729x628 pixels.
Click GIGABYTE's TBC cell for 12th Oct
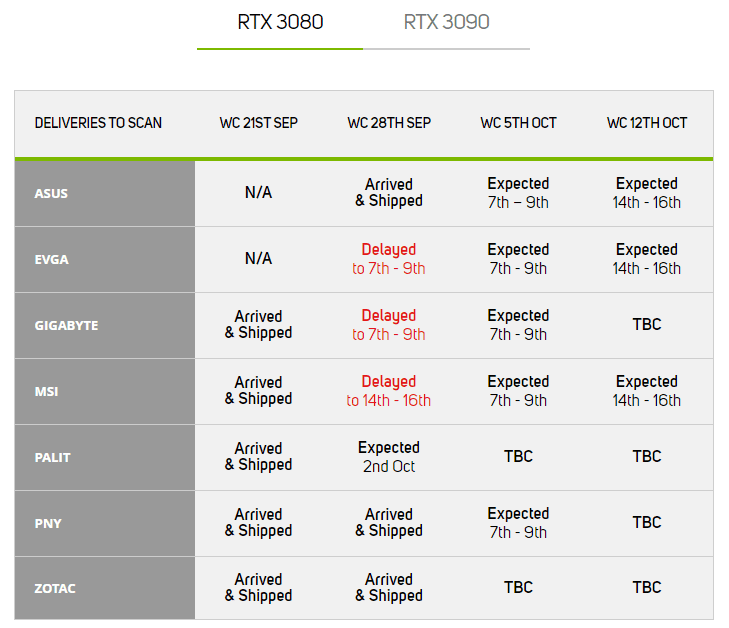click(647, 325)
